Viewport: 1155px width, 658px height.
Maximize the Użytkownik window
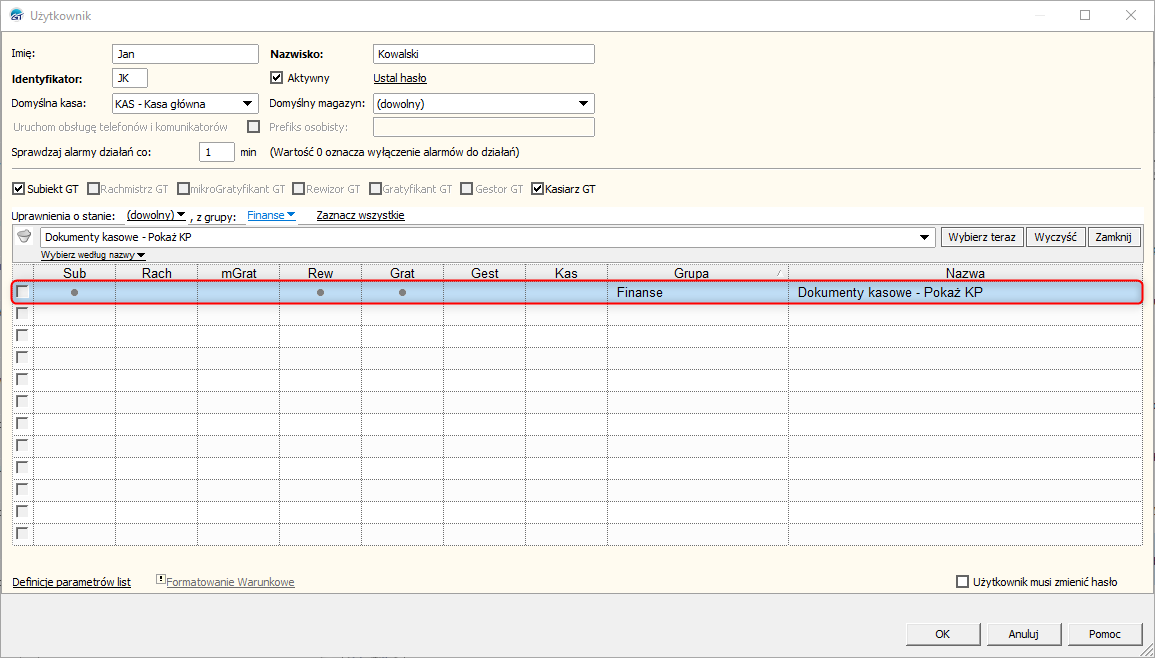pyautogui.click(x=1085, y=15)
